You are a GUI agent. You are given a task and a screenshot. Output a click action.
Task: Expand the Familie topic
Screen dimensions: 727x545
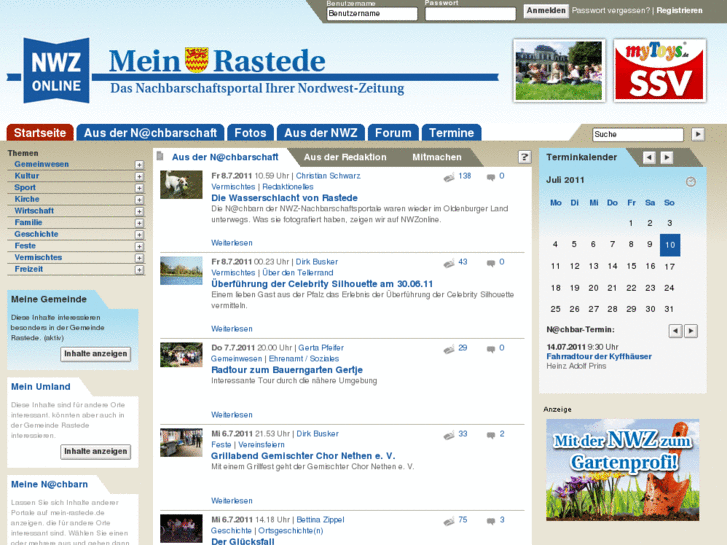[x=139, y=223]
